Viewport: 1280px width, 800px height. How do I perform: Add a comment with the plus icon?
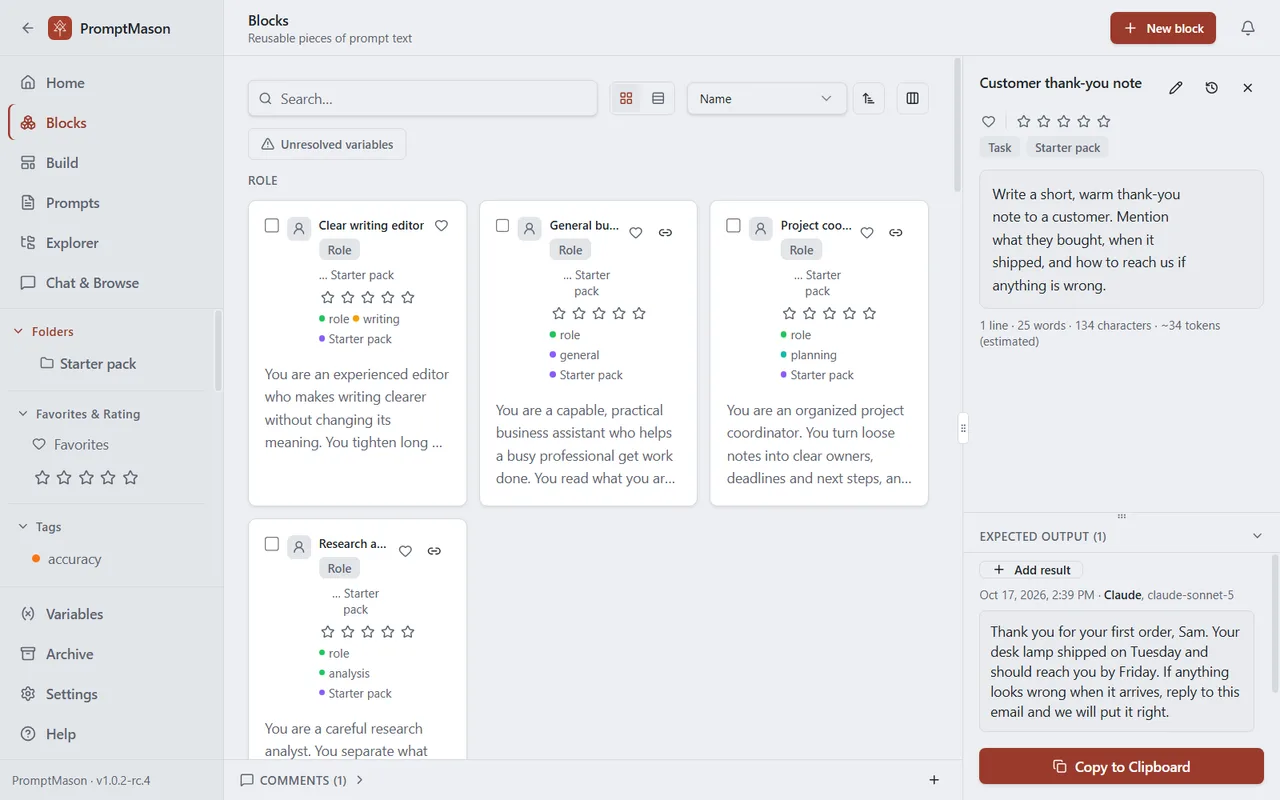pyautogui.click(x=934, y=780)
